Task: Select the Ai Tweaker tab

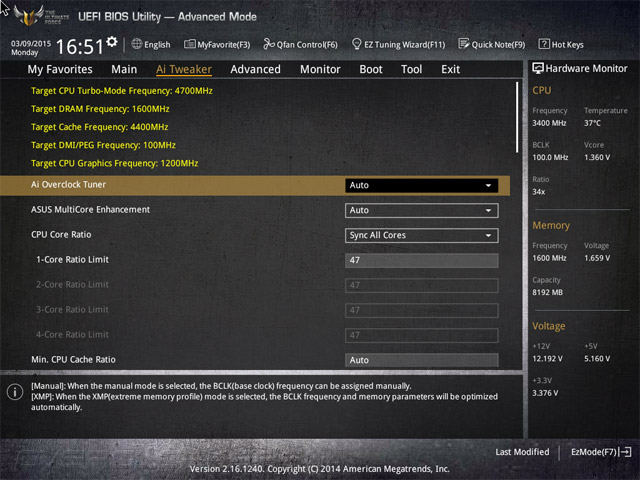Action: coord(184,69)
